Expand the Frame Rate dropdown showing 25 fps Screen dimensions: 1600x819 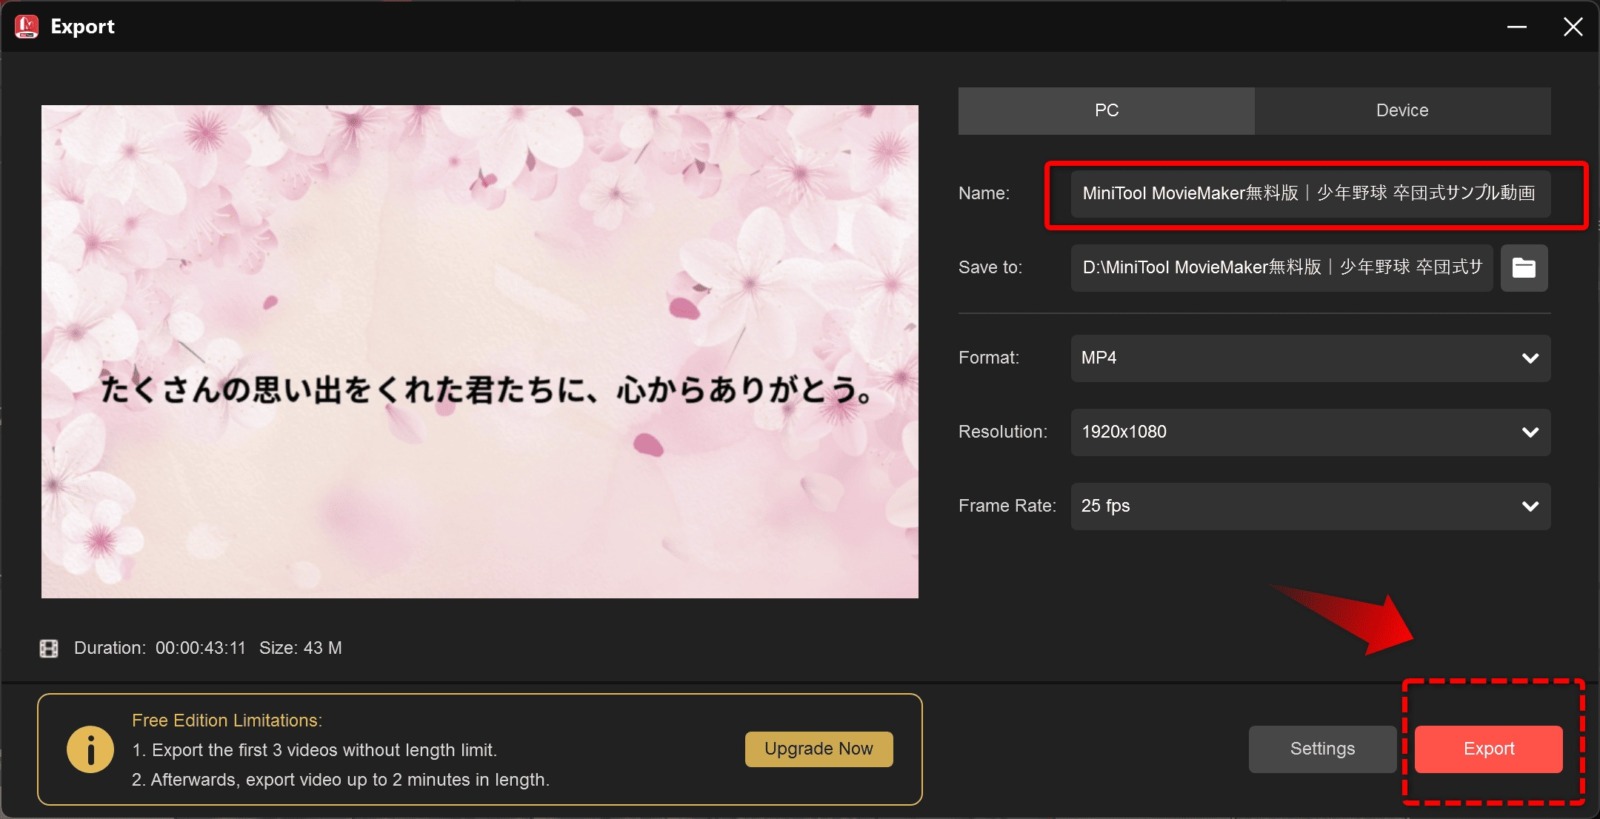tap(1310, 506)
